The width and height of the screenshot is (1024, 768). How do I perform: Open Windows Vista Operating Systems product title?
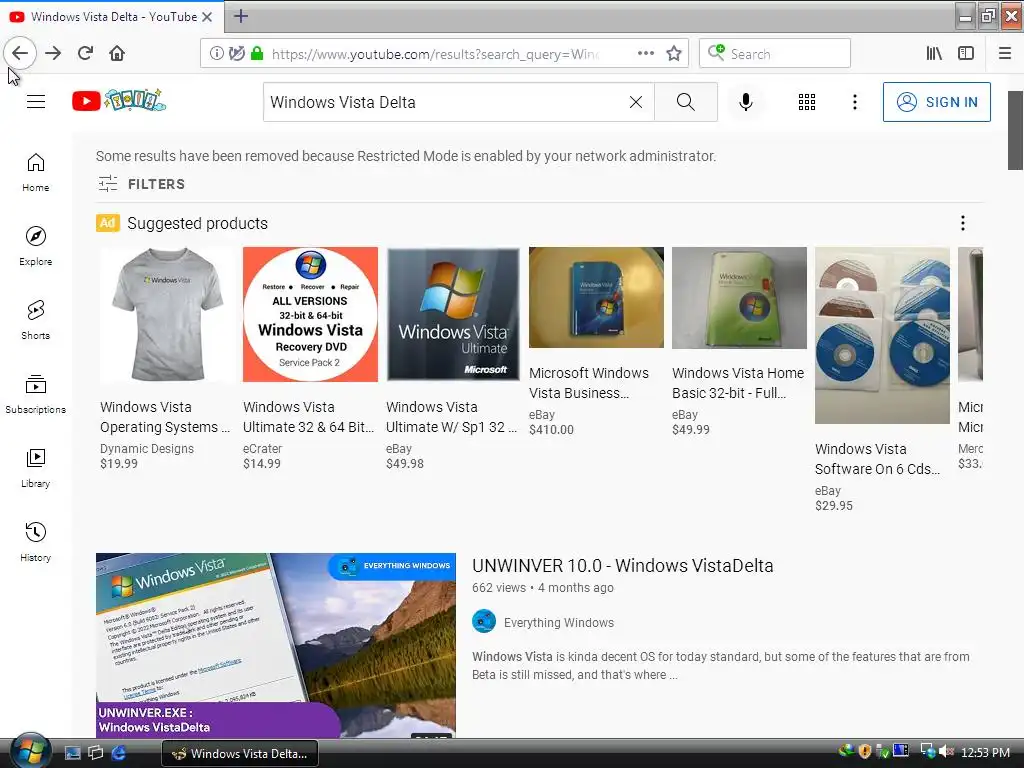coord(165,417)
